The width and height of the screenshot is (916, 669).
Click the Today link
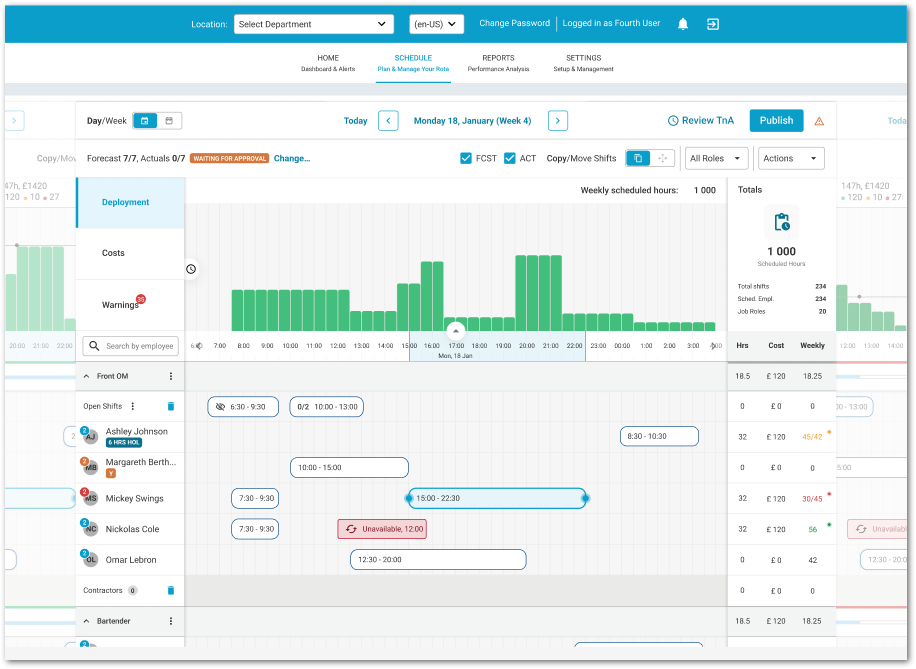click(355, 121)
